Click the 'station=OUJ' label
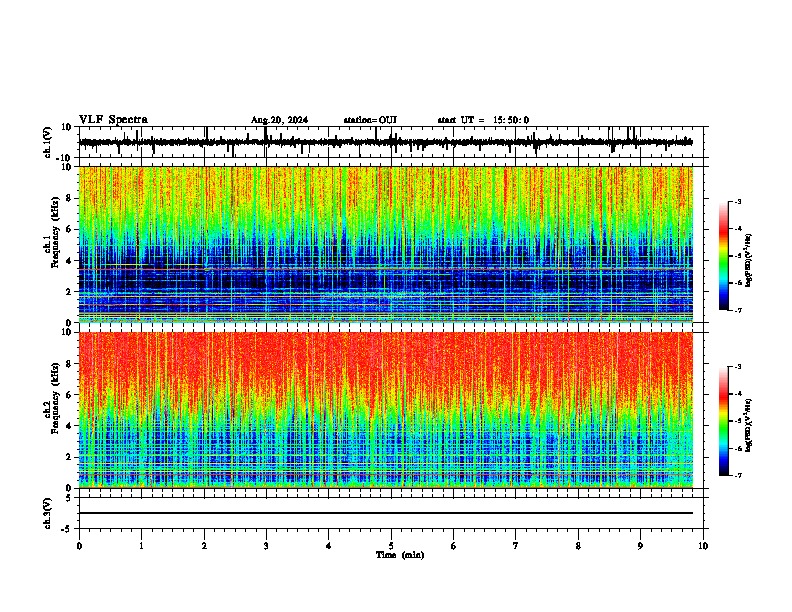Image resolution: width=792 pixels, height=612 pixels. tap(370, 120)
